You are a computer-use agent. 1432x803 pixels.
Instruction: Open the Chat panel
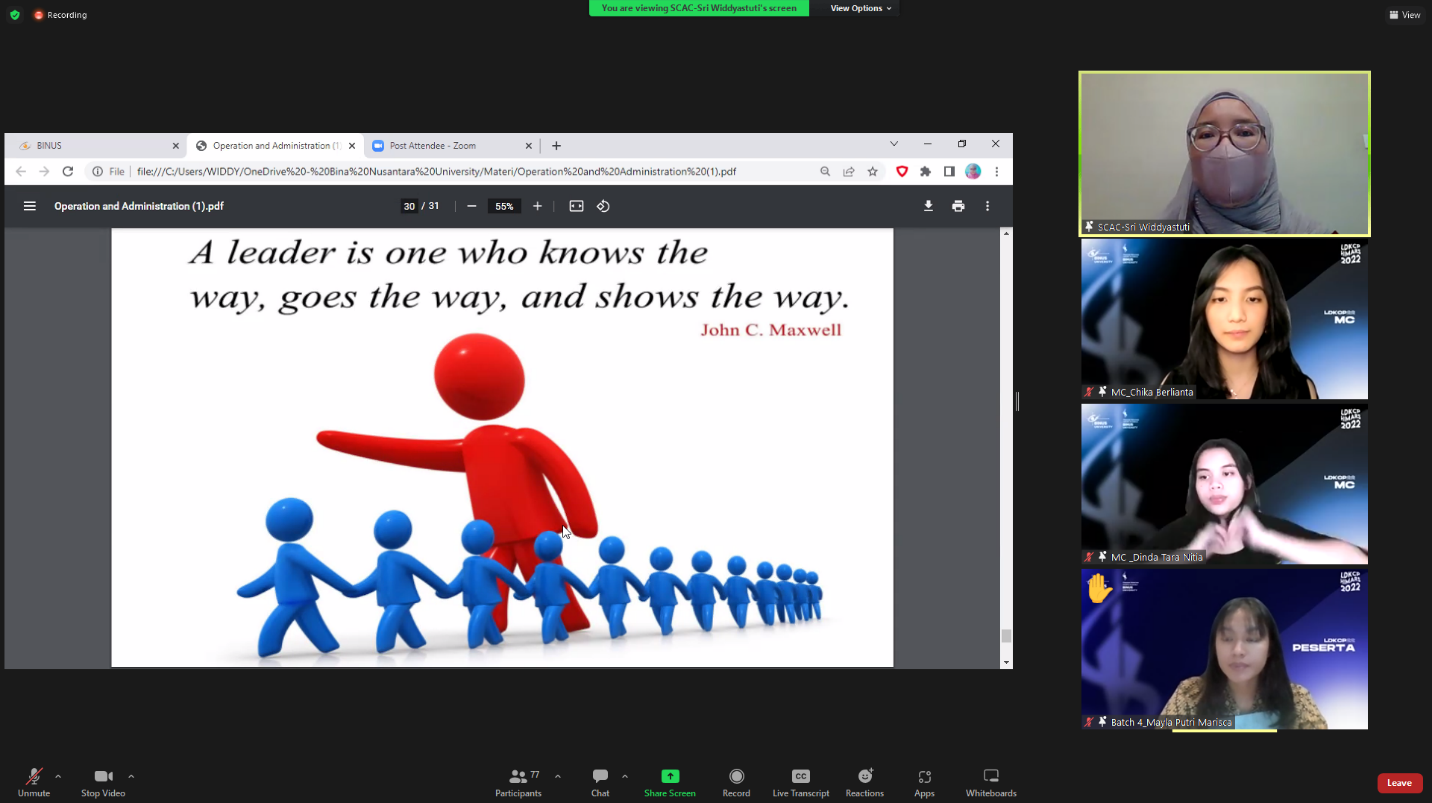pyautogui.click(x=600, y=782)
